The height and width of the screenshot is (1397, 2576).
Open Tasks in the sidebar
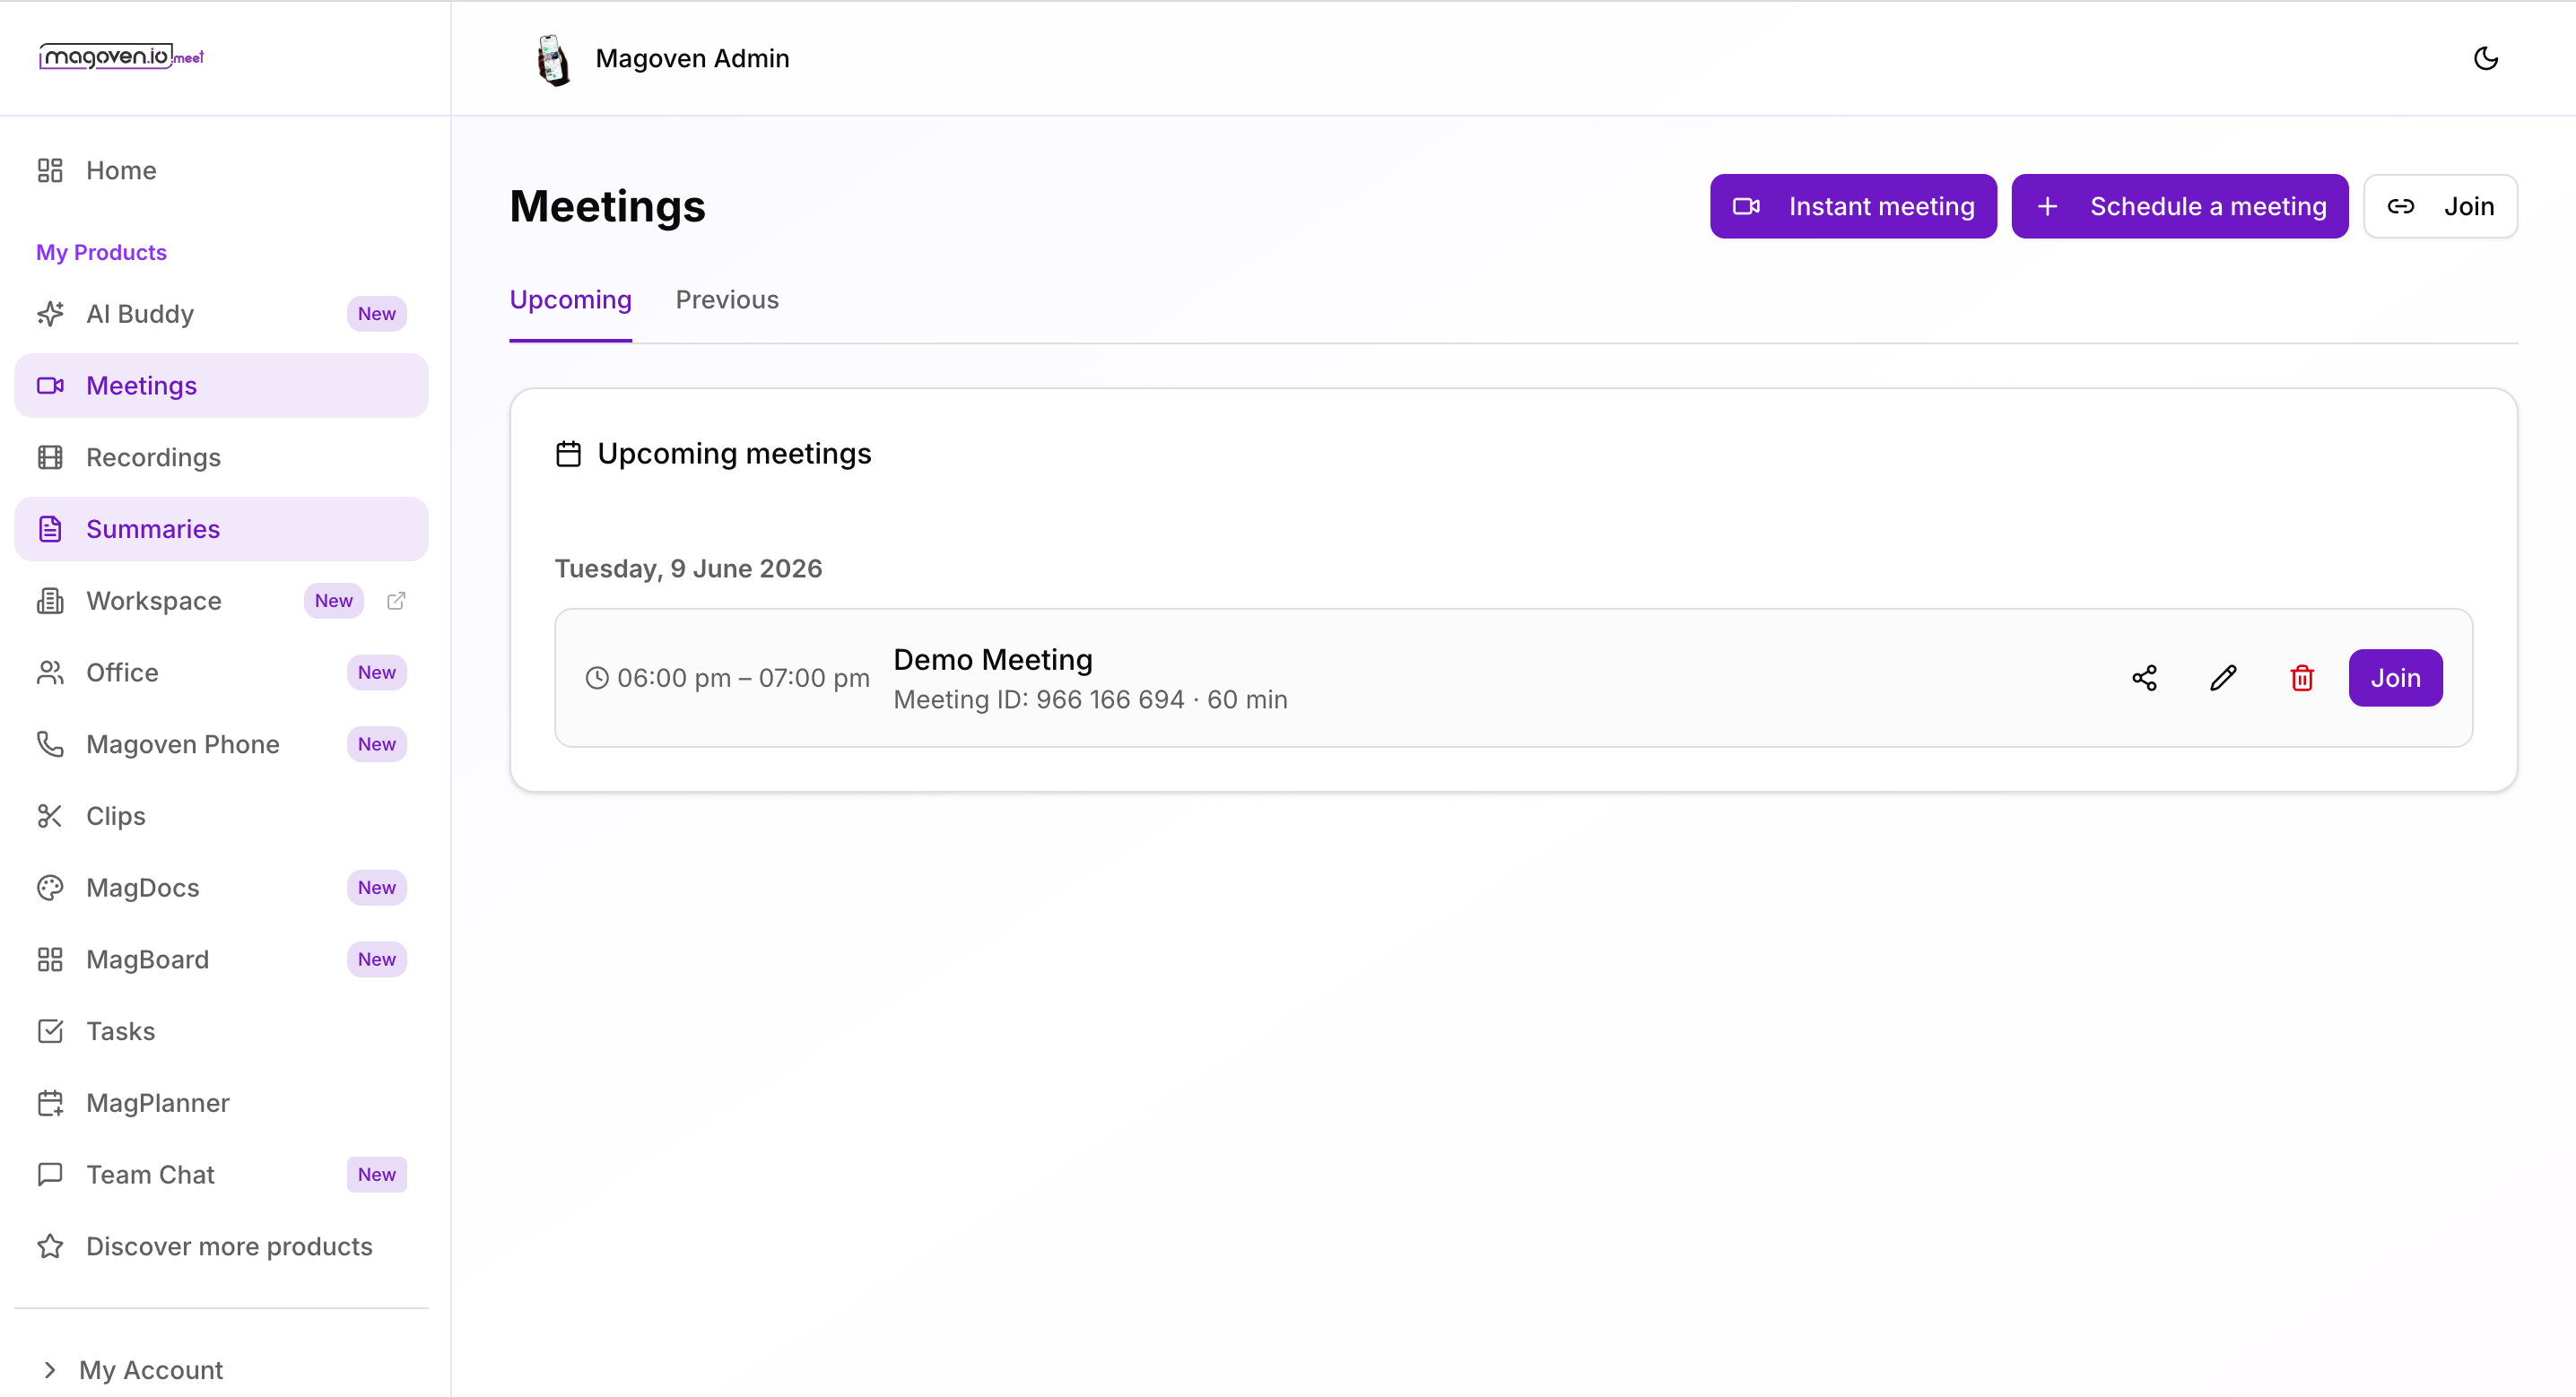coord(221,1031)
